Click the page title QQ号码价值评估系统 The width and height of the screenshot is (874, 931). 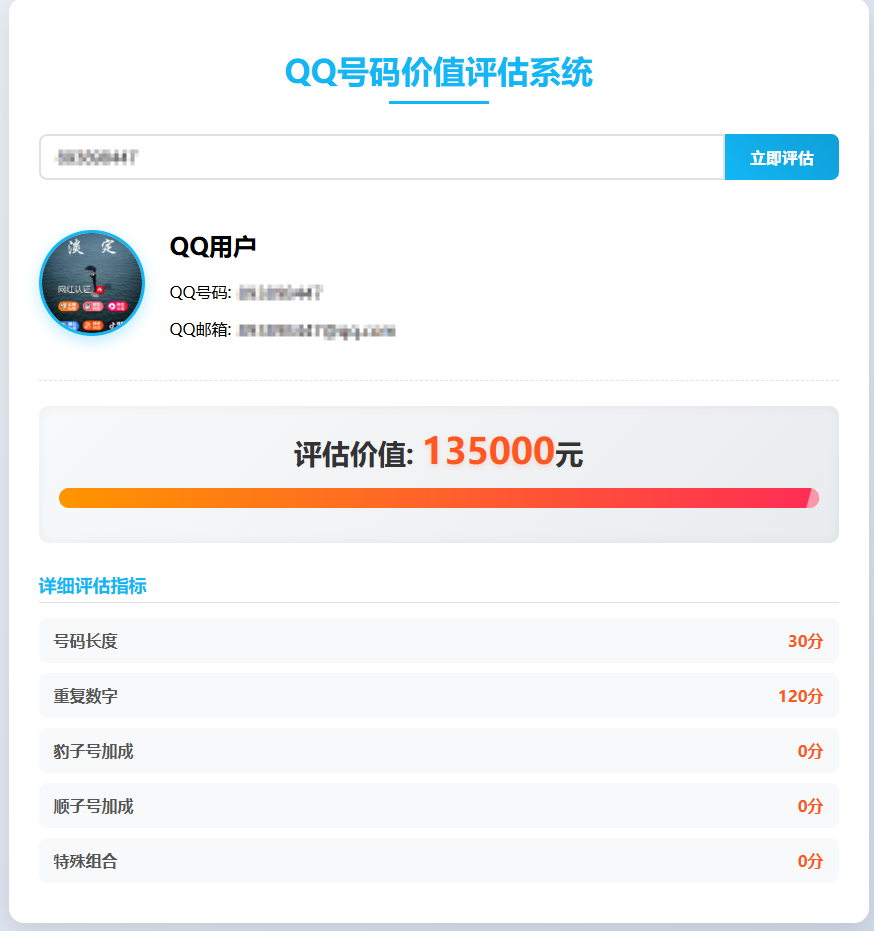(x=437, y=72)
